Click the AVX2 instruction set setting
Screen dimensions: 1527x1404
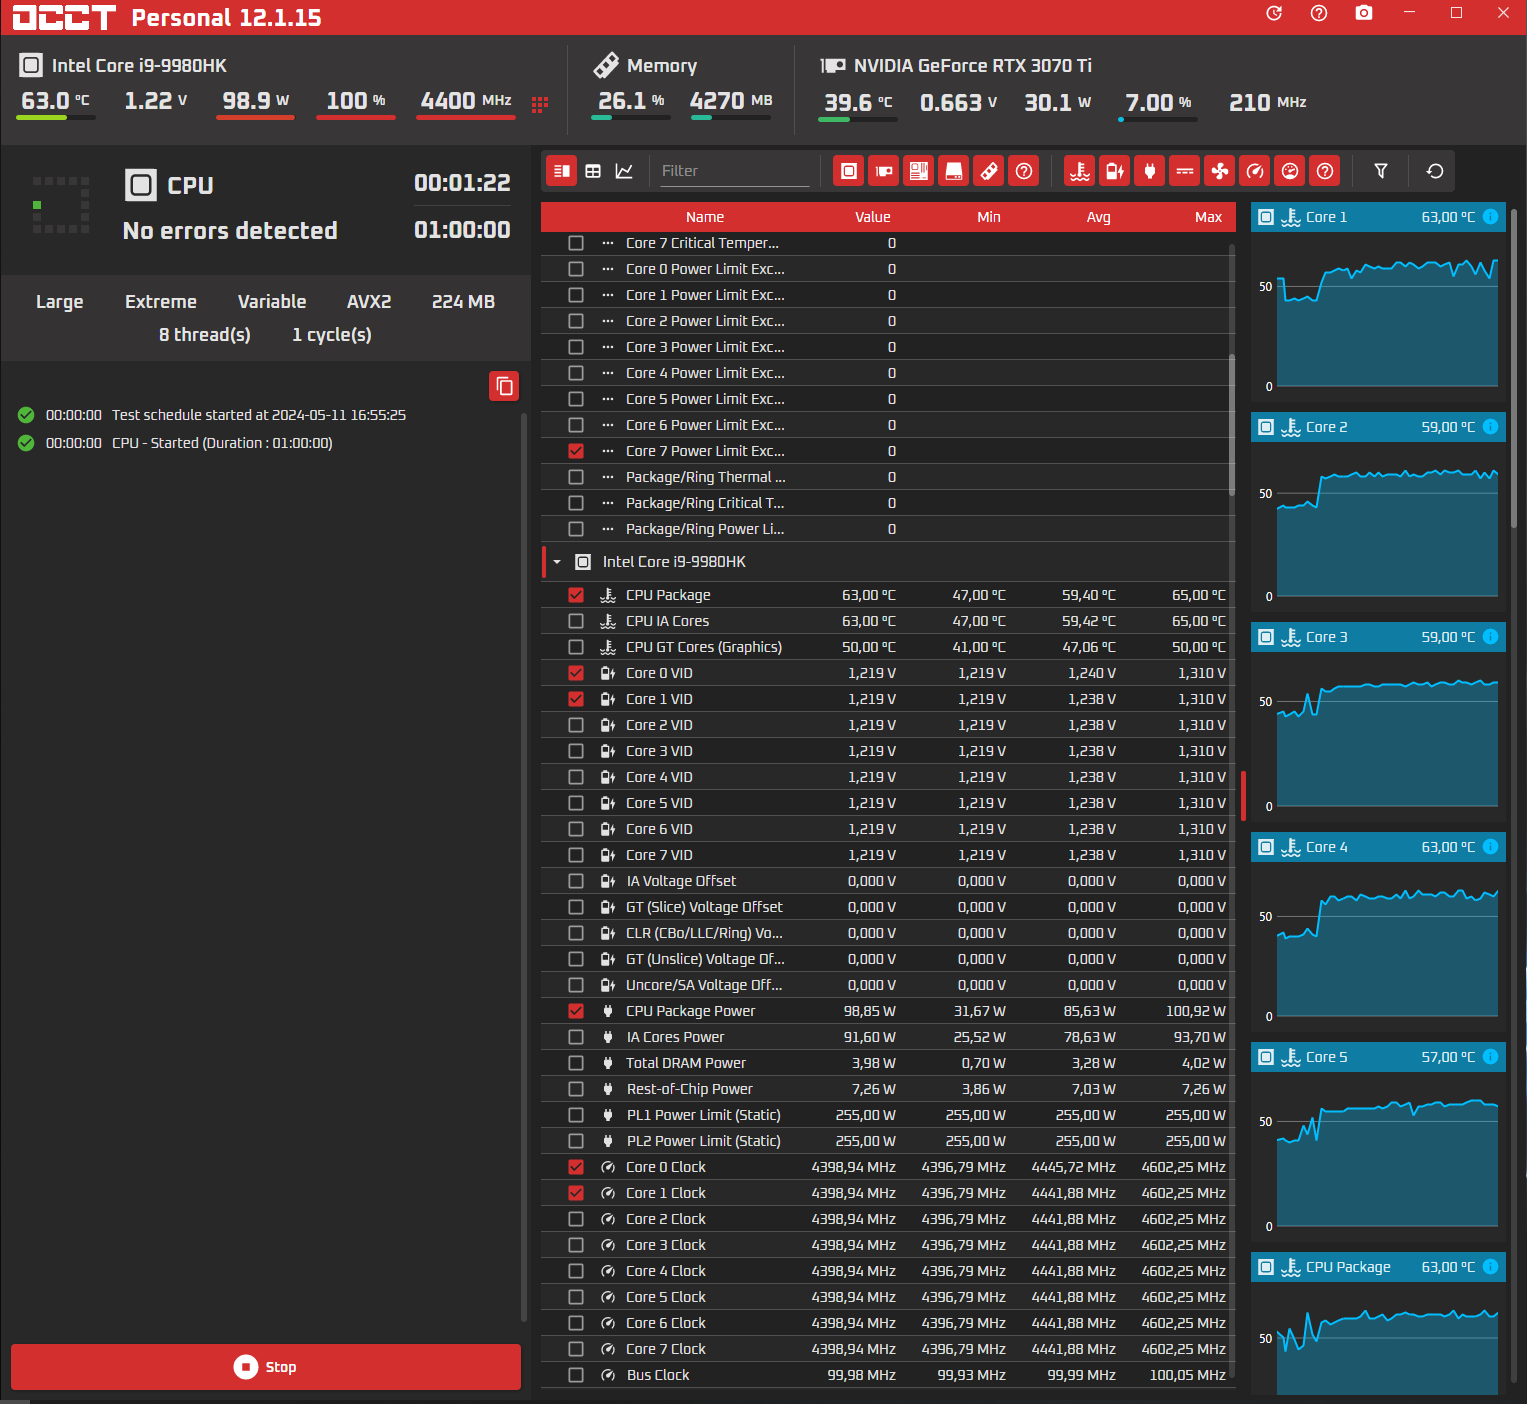369,302
